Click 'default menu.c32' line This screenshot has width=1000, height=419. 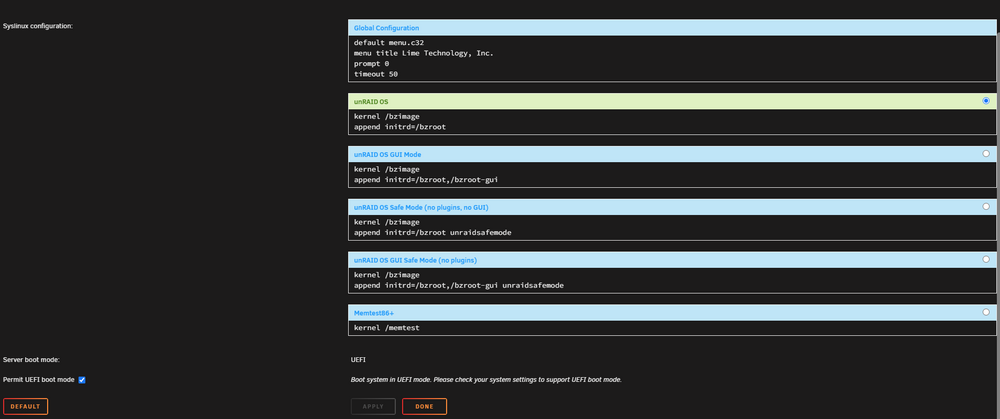(x=389, y=43)
